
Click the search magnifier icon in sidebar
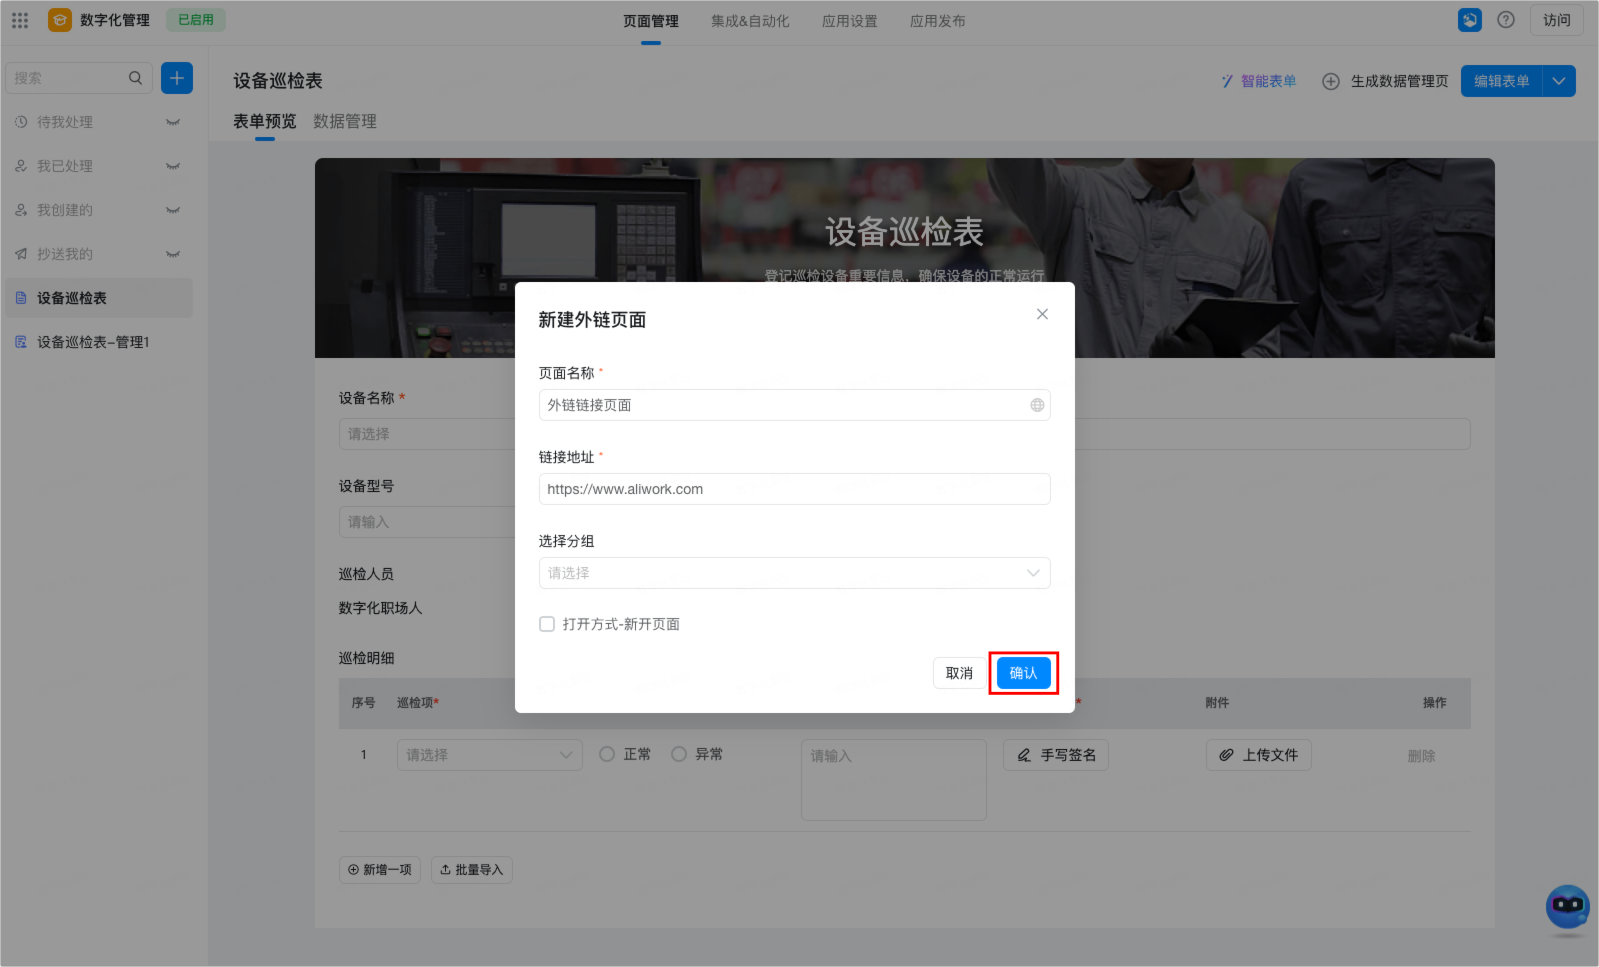click(x=135, y=78)
